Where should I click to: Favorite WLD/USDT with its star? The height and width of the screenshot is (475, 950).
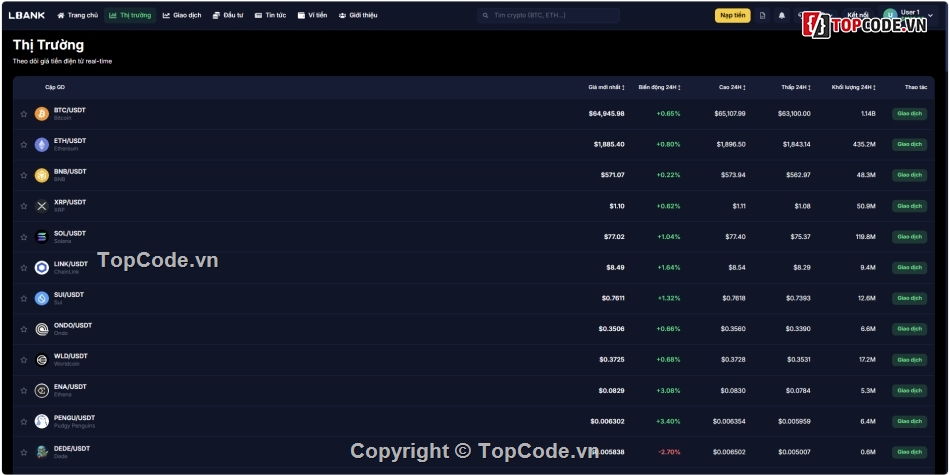24,360
